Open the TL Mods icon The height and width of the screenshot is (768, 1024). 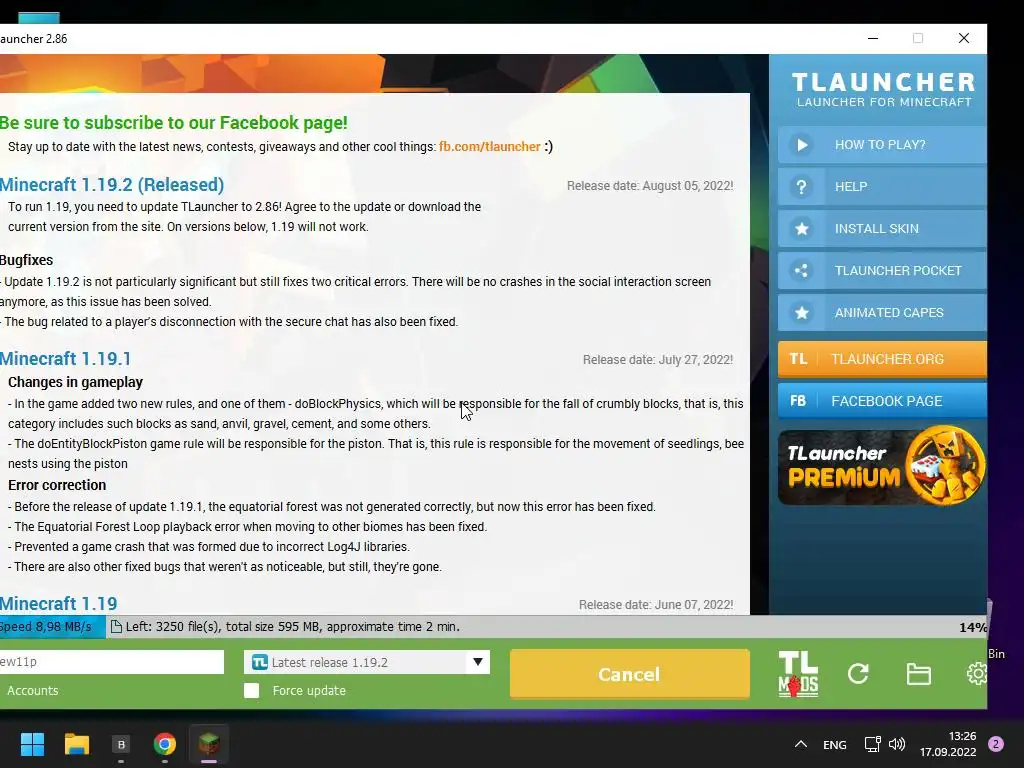point(798,674)
